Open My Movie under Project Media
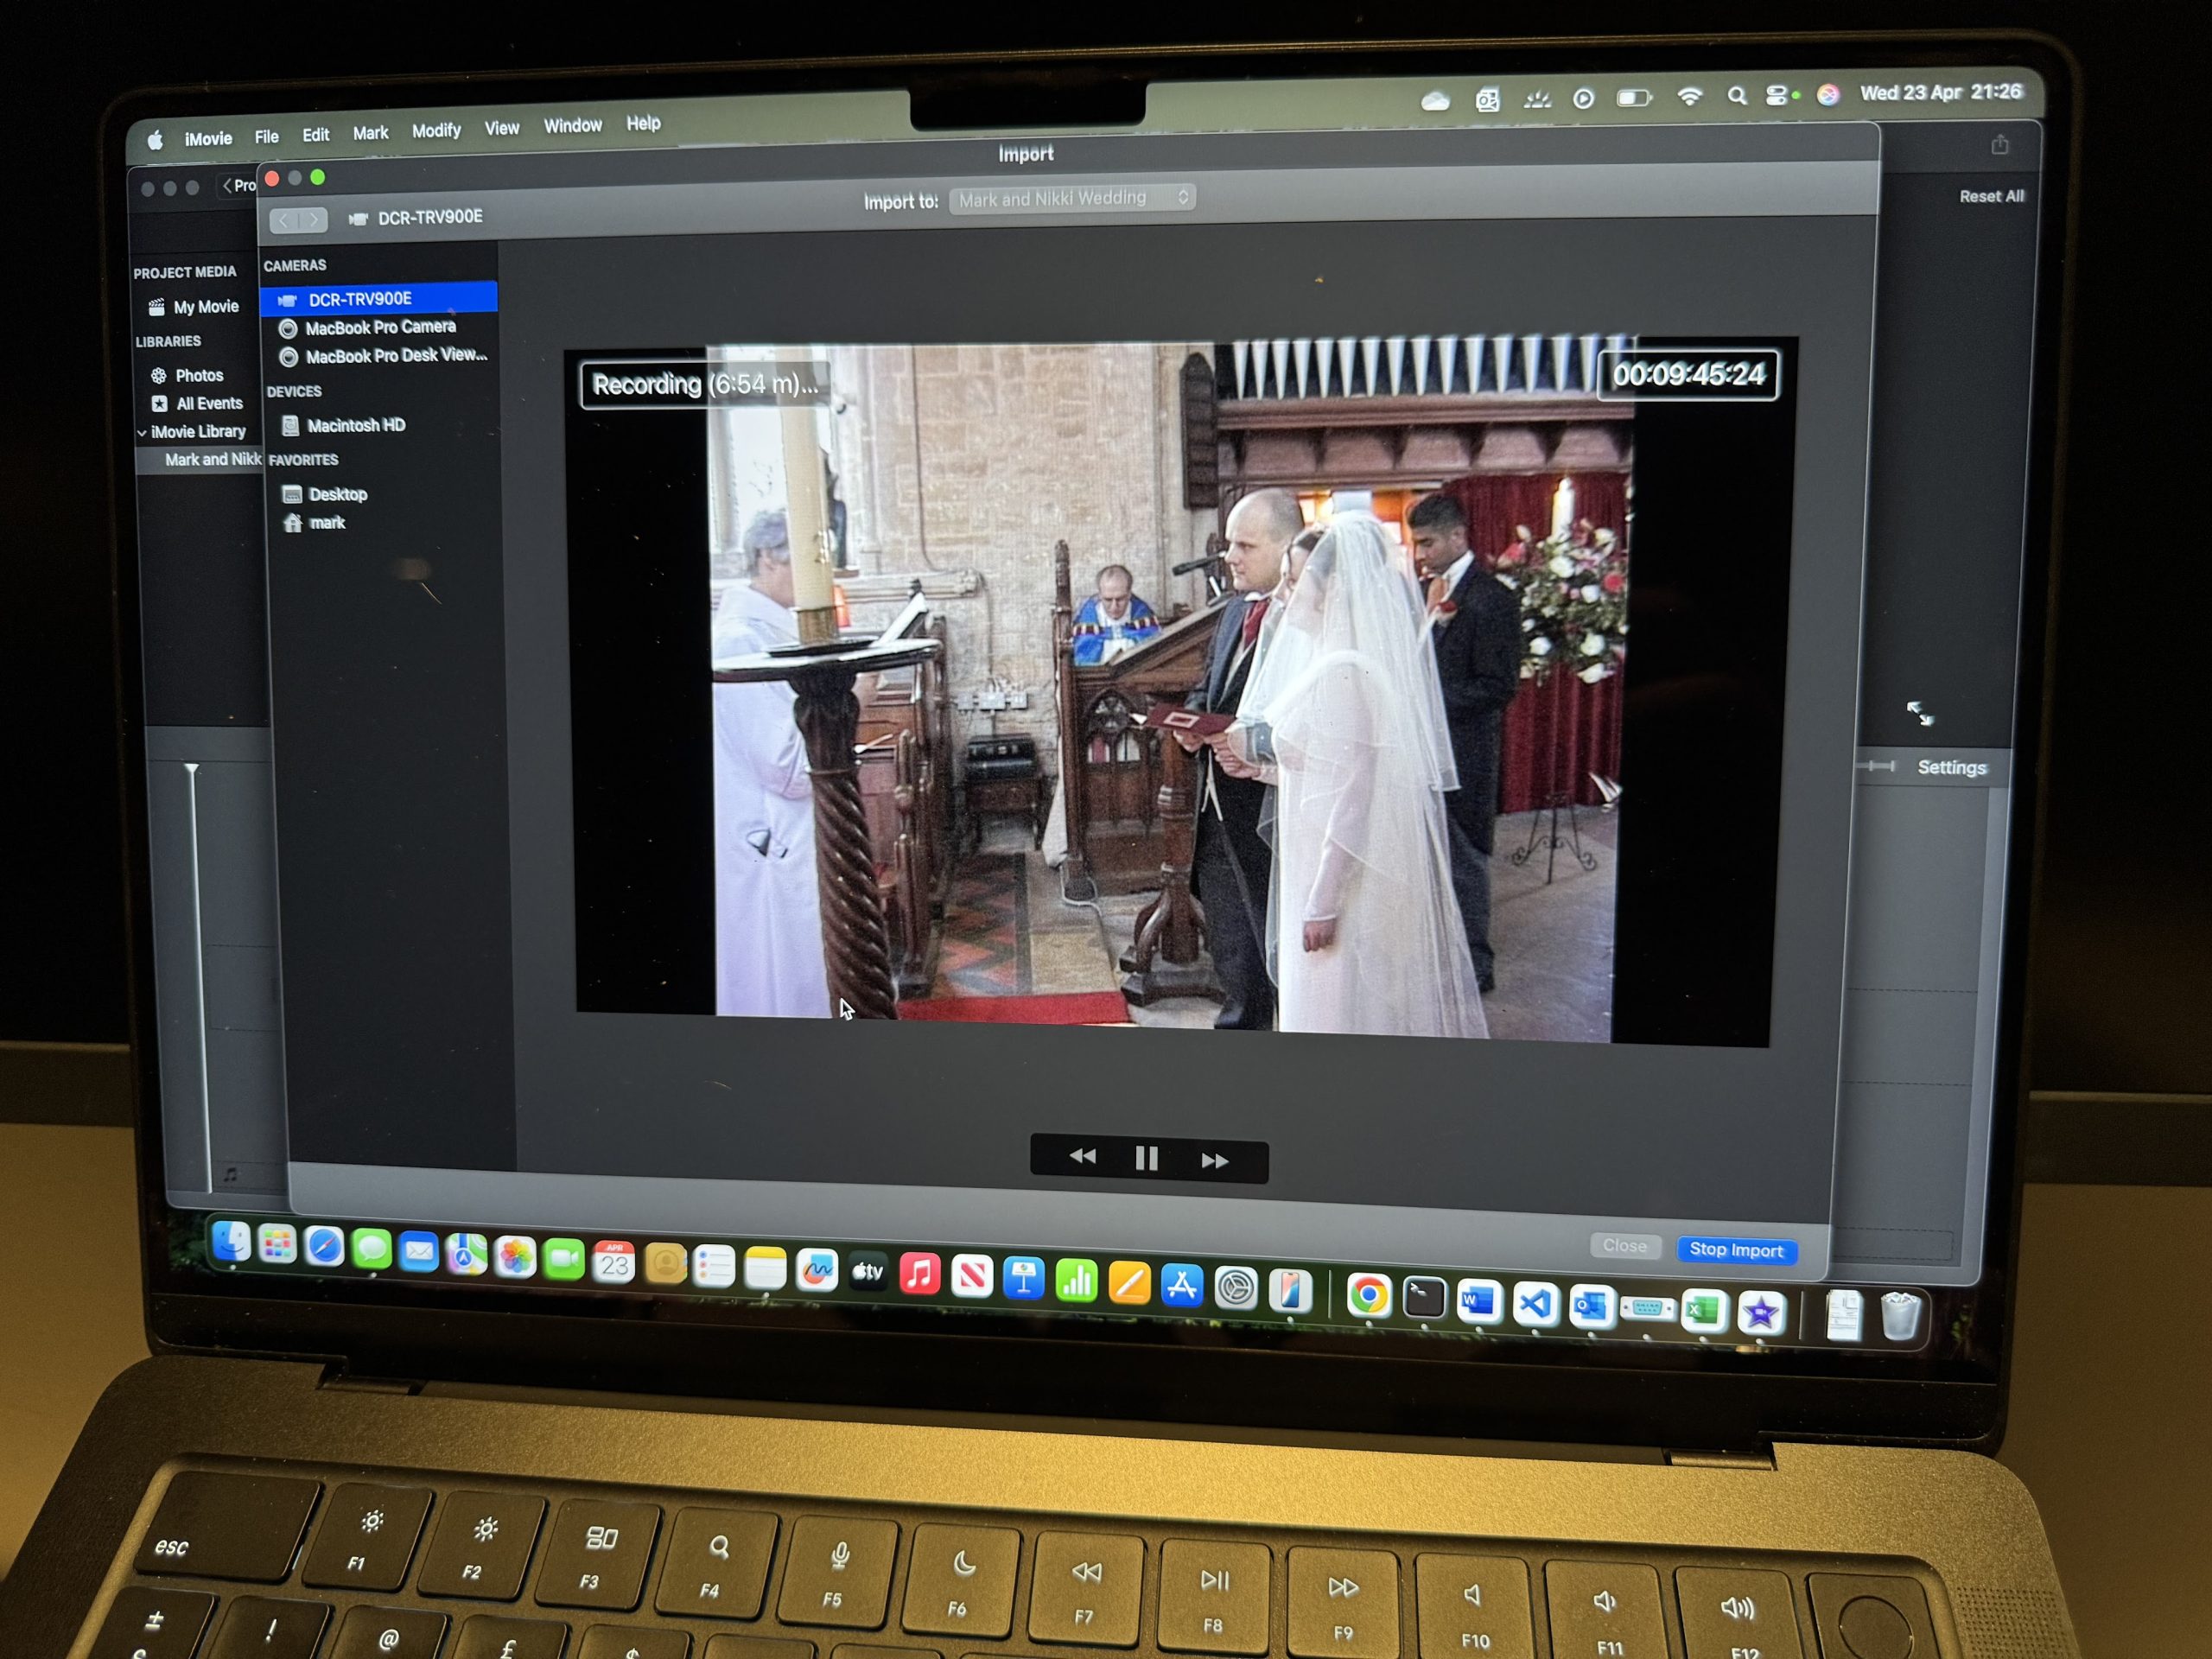Image resolution: width=2212 pixels, height=1659 pixels. click(x=204, y=307)
